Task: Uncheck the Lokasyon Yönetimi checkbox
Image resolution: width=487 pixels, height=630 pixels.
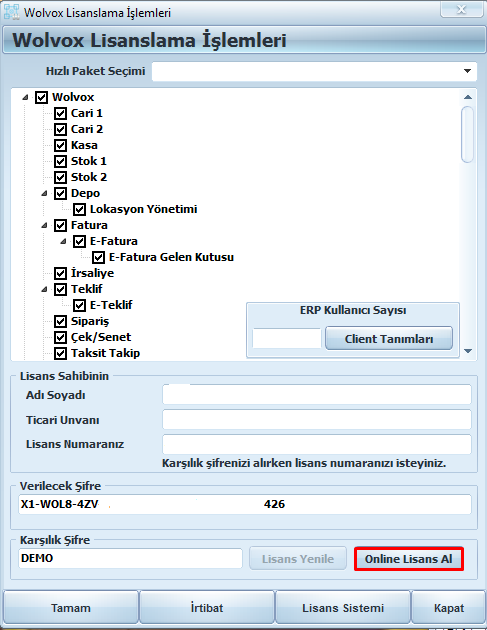Action: pos(79,209)
